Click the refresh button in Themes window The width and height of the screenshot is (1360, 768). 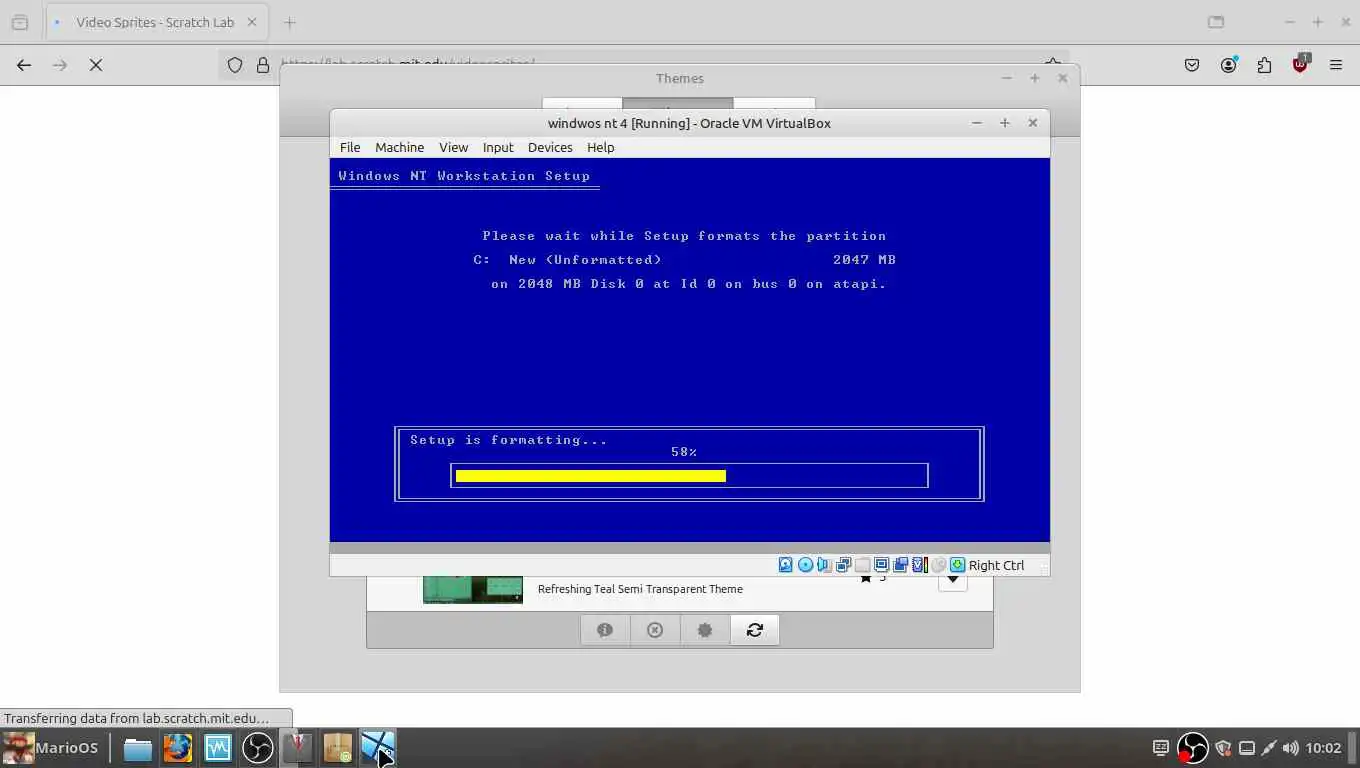coord(755,630)
